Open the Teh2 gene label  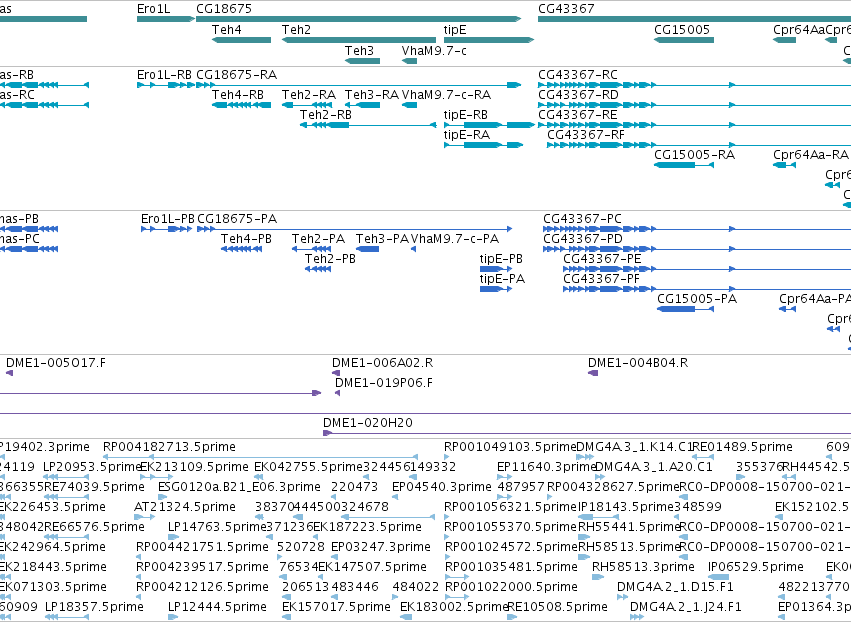pos(296,30)
